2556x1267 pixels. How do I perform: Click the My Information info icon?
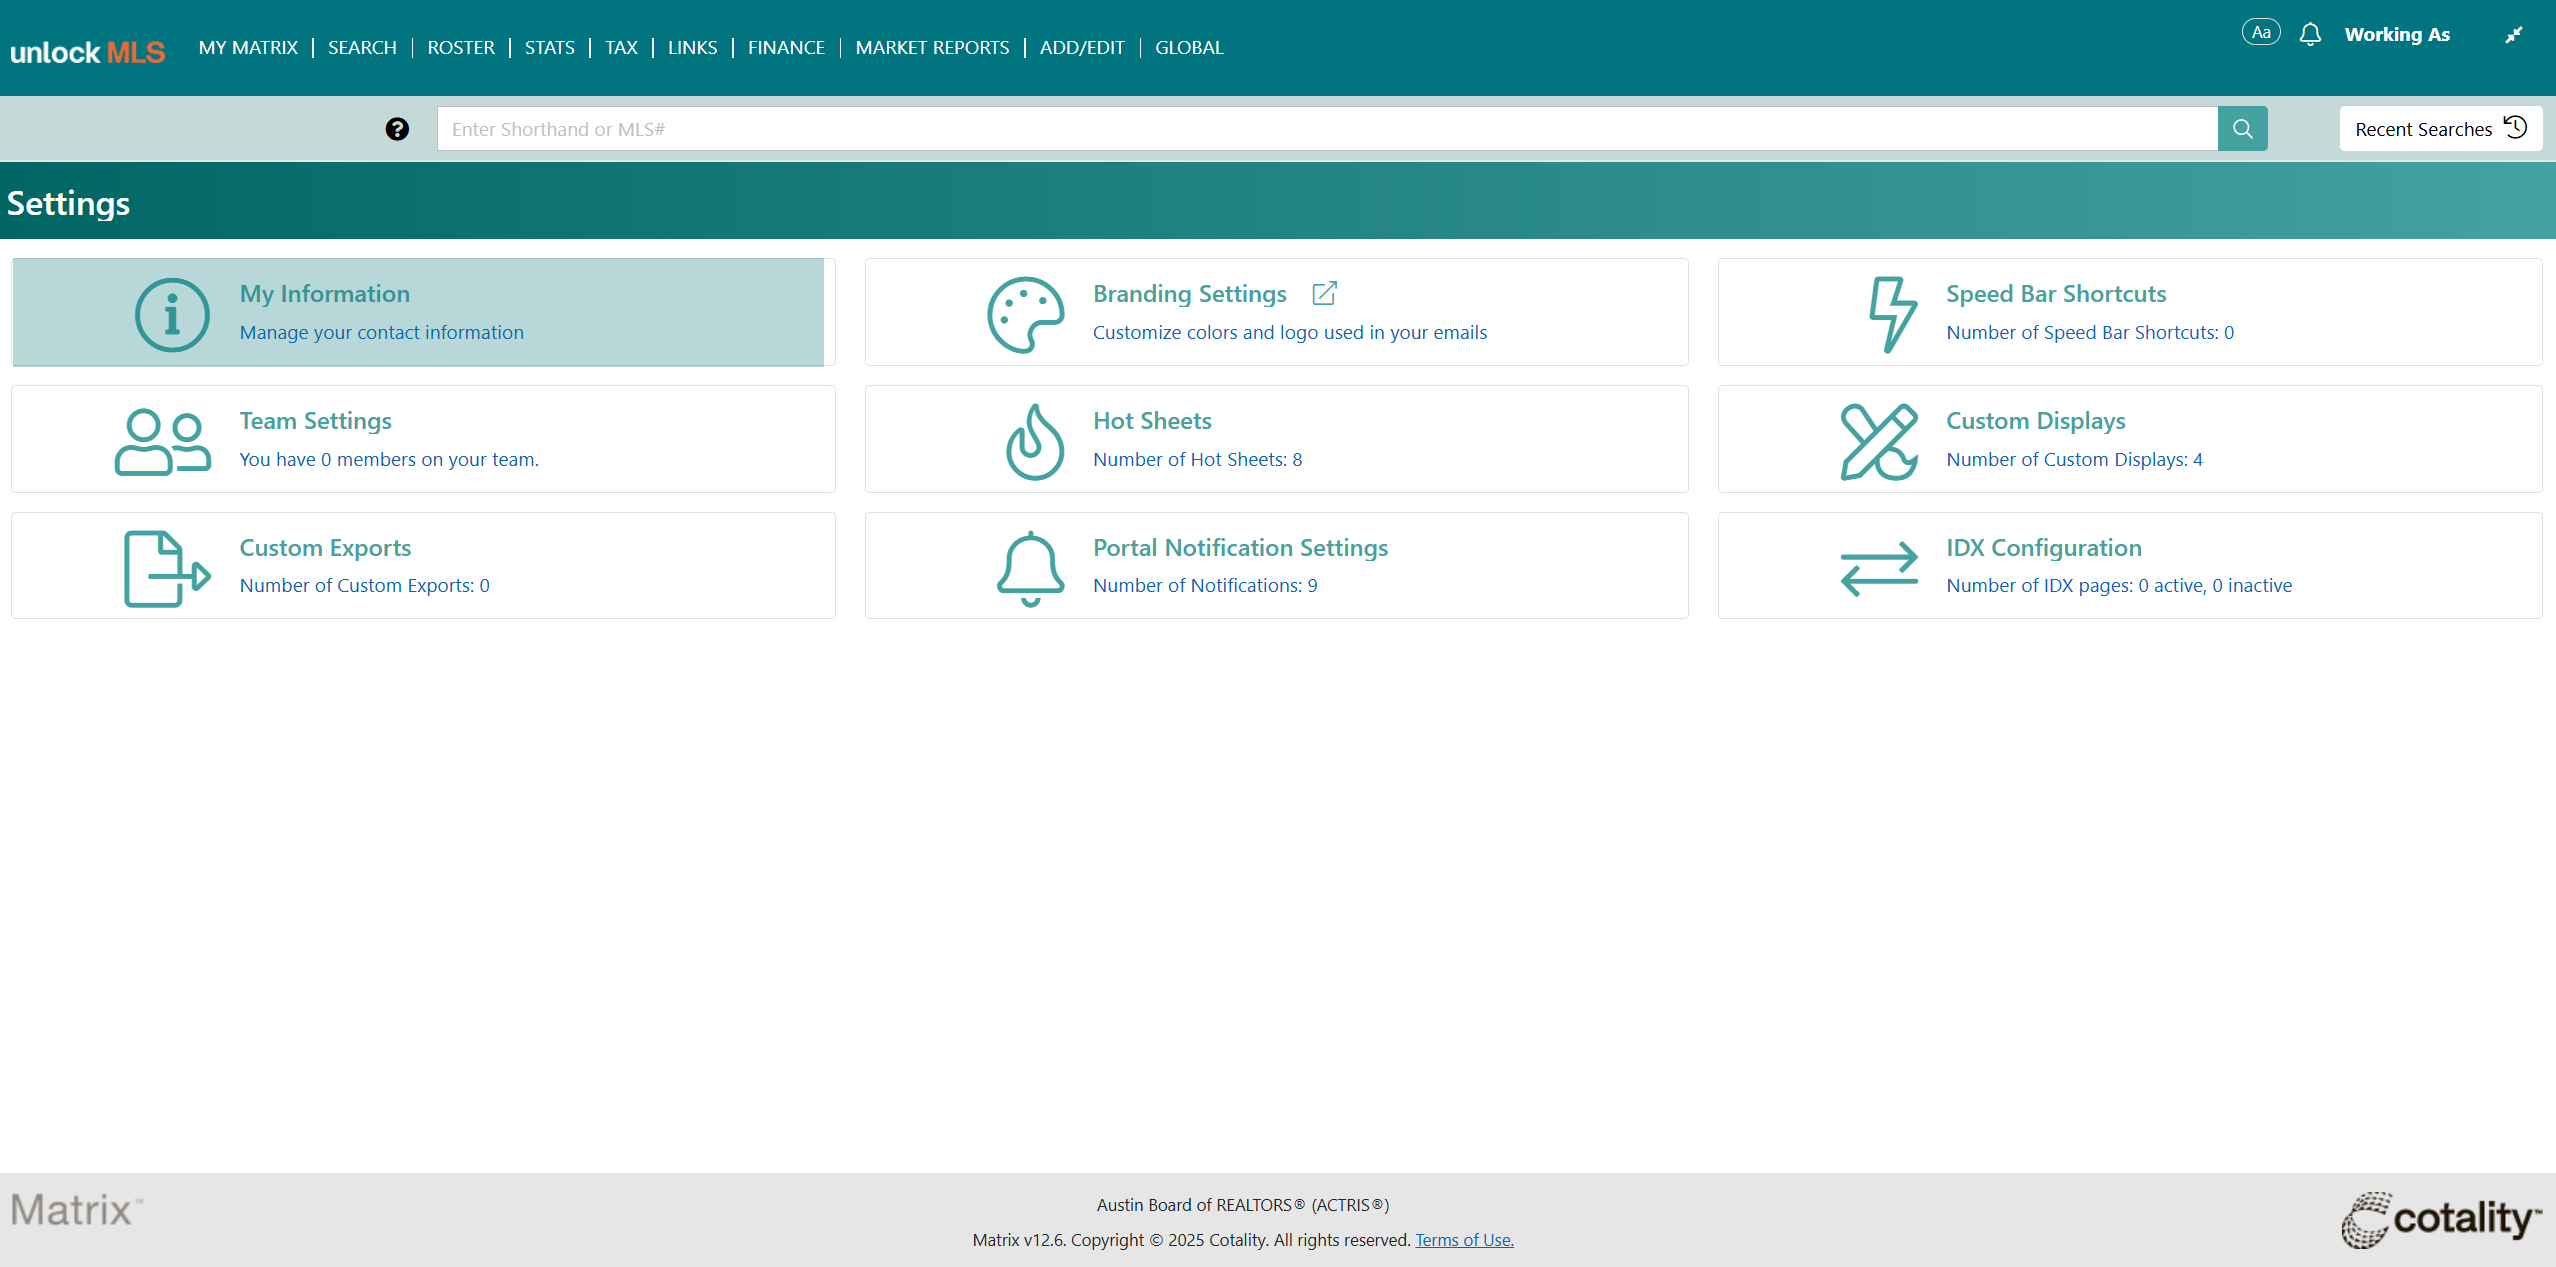[172, 314]
